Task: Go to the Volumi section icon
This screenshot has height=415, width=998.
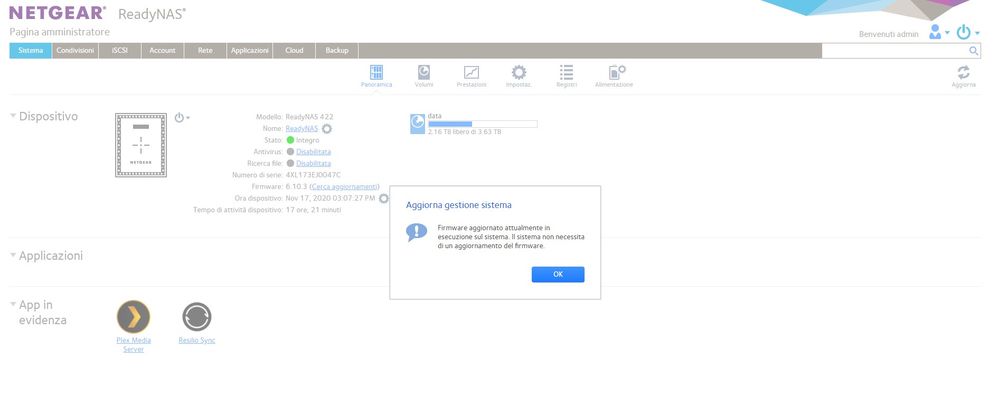Action: (x=424, y=72)
